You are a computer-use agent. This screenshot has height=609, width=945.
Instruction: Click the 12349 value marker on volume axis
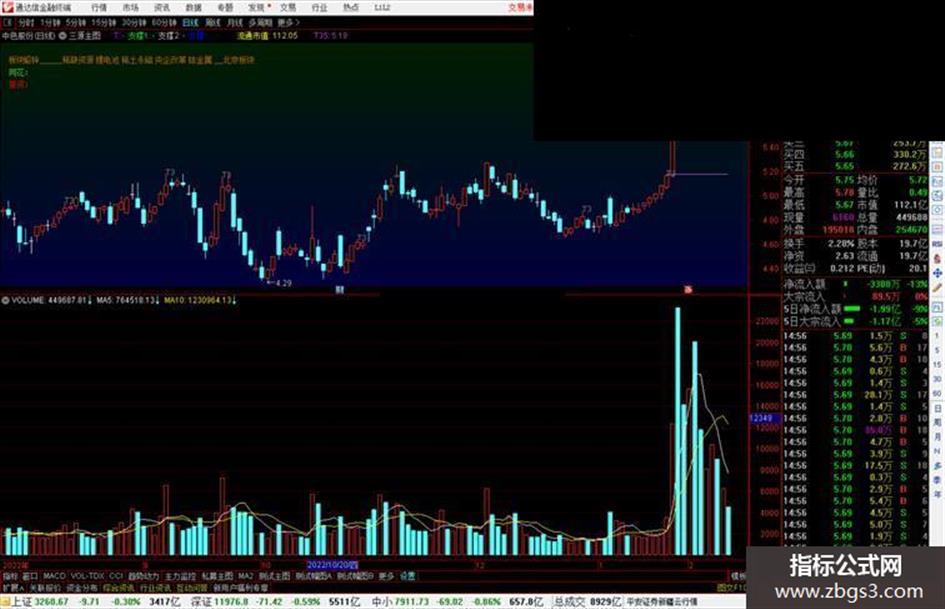coord(764,418)
